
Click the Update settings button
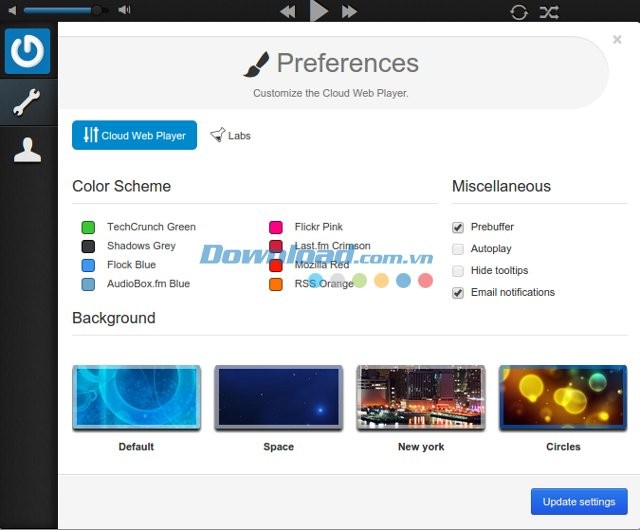point(579,501)
